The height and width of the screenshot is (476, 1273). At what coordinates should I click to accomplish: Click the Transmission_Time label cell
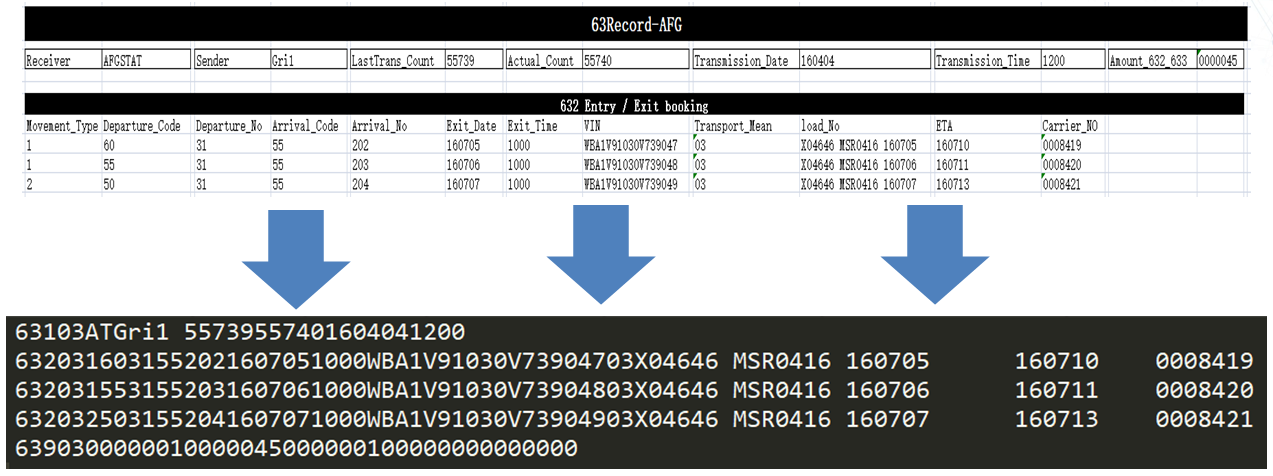click(x=987, y=60)
